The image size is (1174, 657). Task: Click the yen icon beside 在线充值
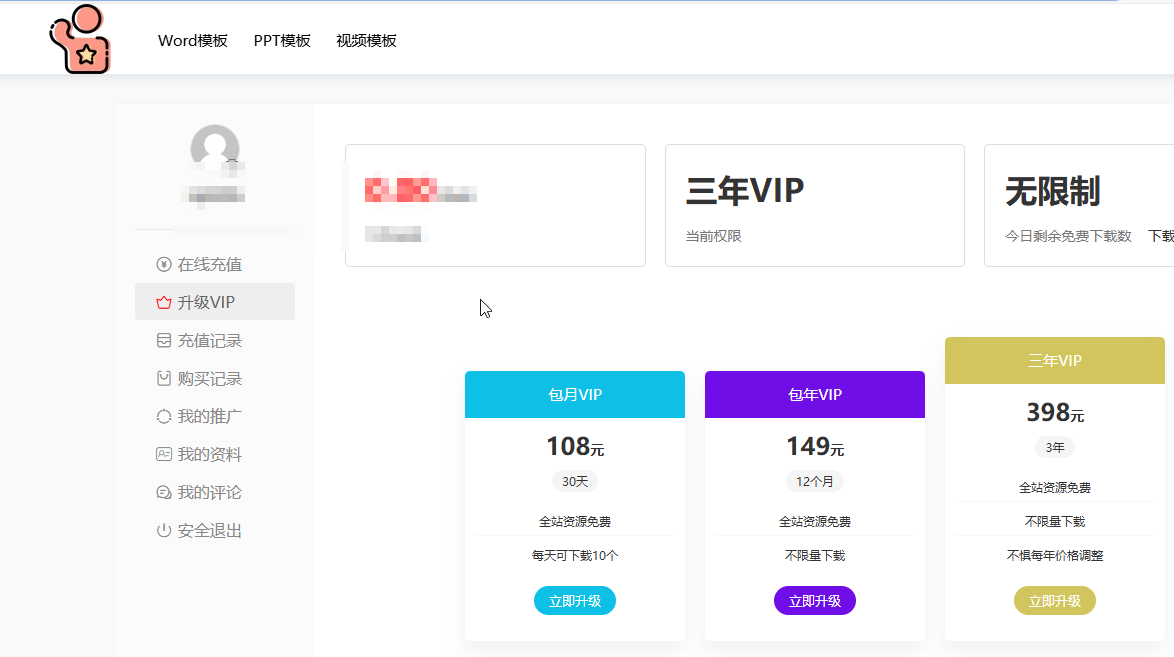click(x=163, y=264)
